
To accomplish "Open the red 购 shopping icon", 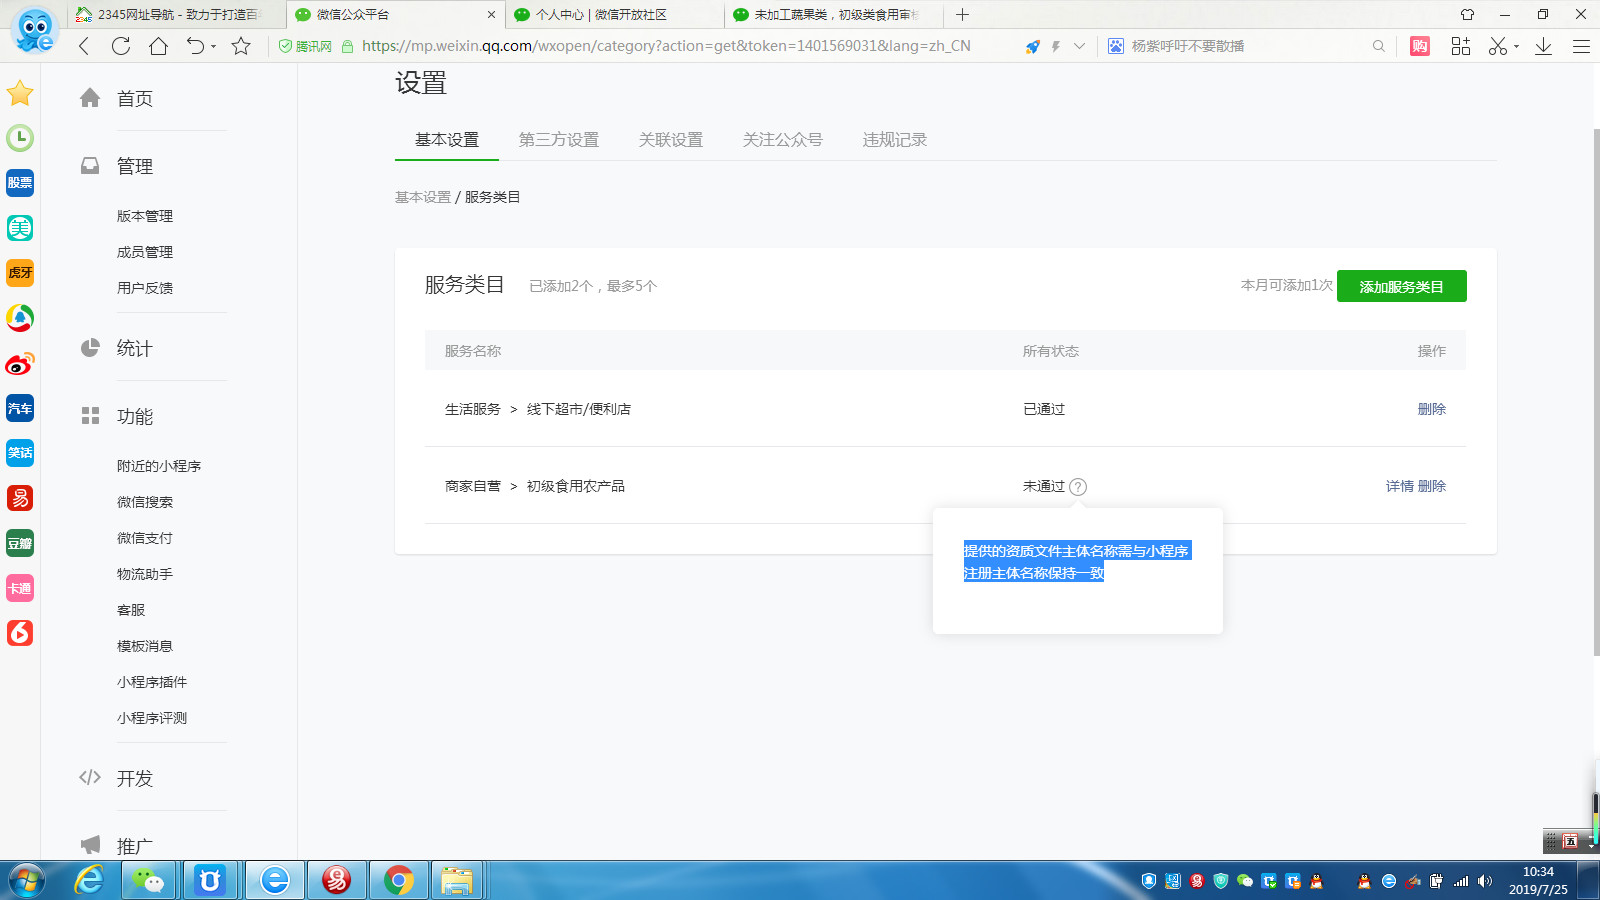I will coord(1419,46).
